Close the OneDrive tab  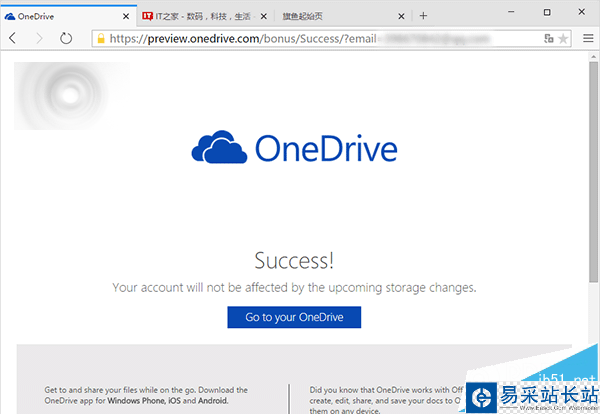[x=126, y=16]
